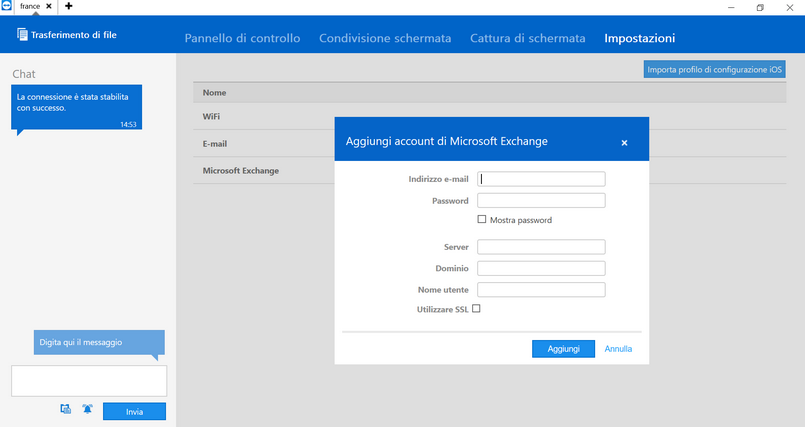
Task: Focus the Indirizzo e-mail field
Action: click(x=541, y=179)
